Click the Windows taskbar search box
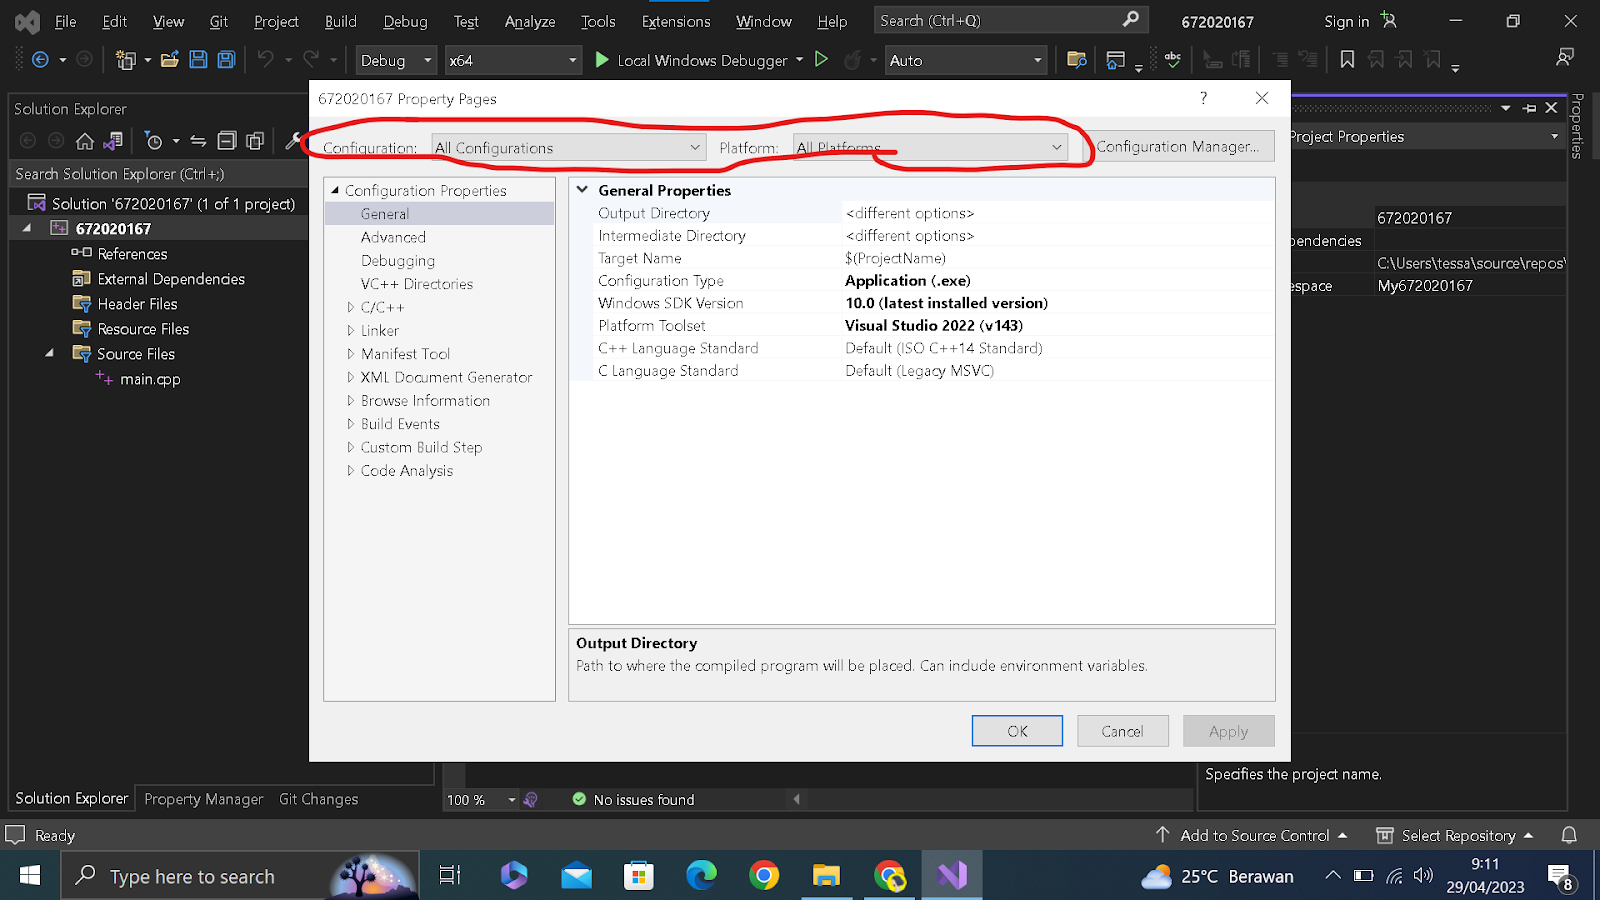 point(240,876)
